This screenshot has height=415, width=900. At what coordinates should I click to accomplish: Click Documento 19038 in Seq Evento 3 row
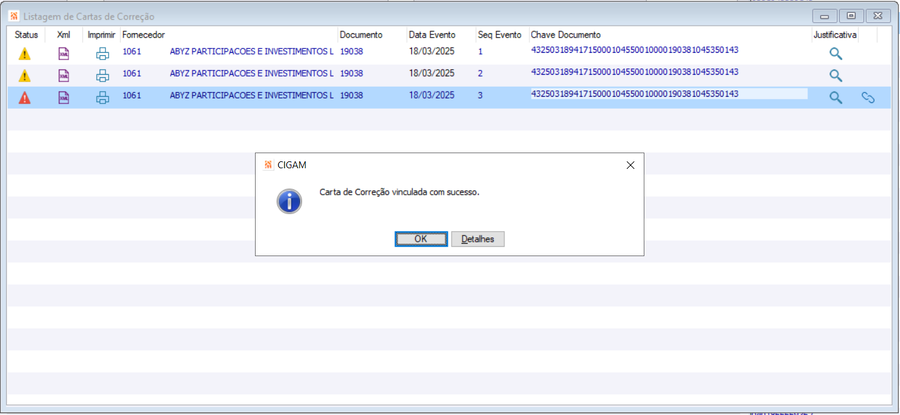(x=351, y=95)
